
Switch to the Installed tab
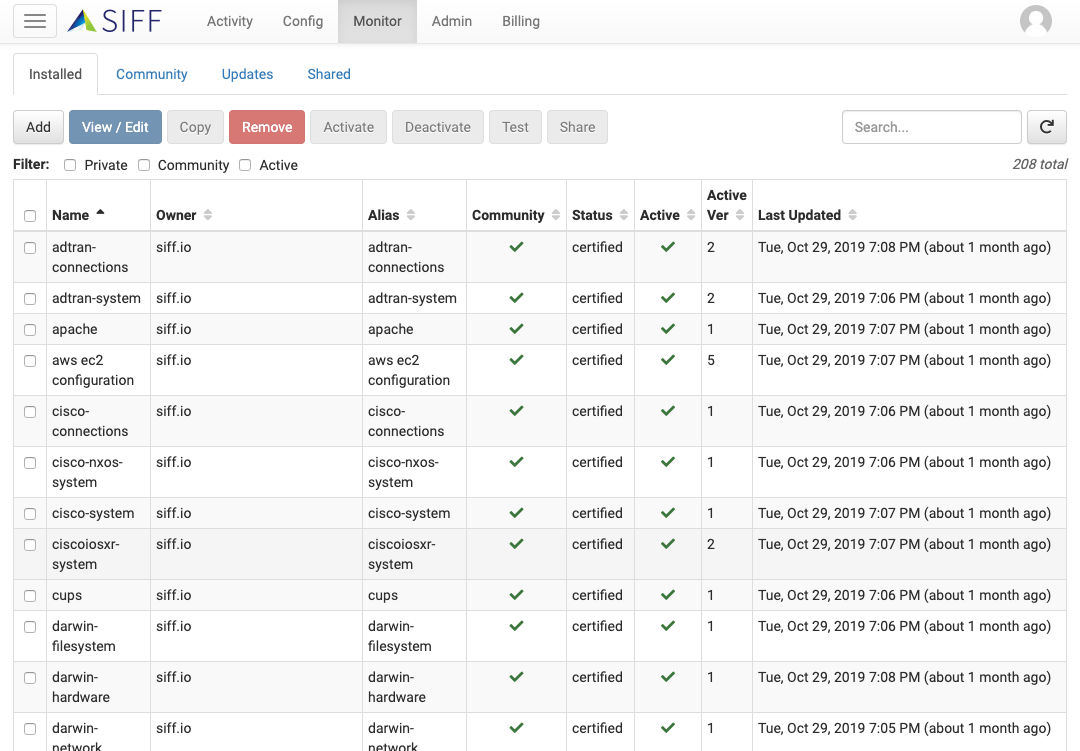(x=55, y=74)
